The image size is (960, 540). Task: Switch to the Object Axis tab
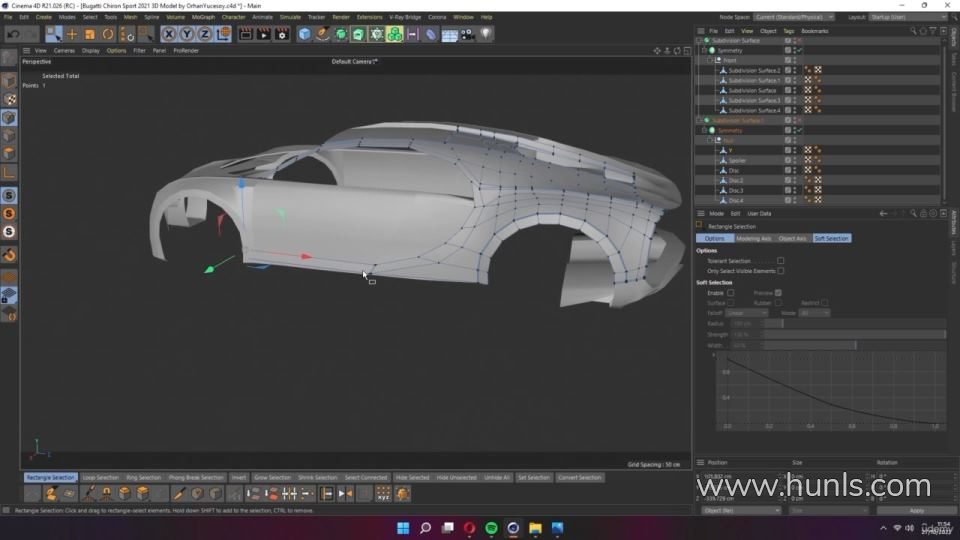tap(792, 238)
